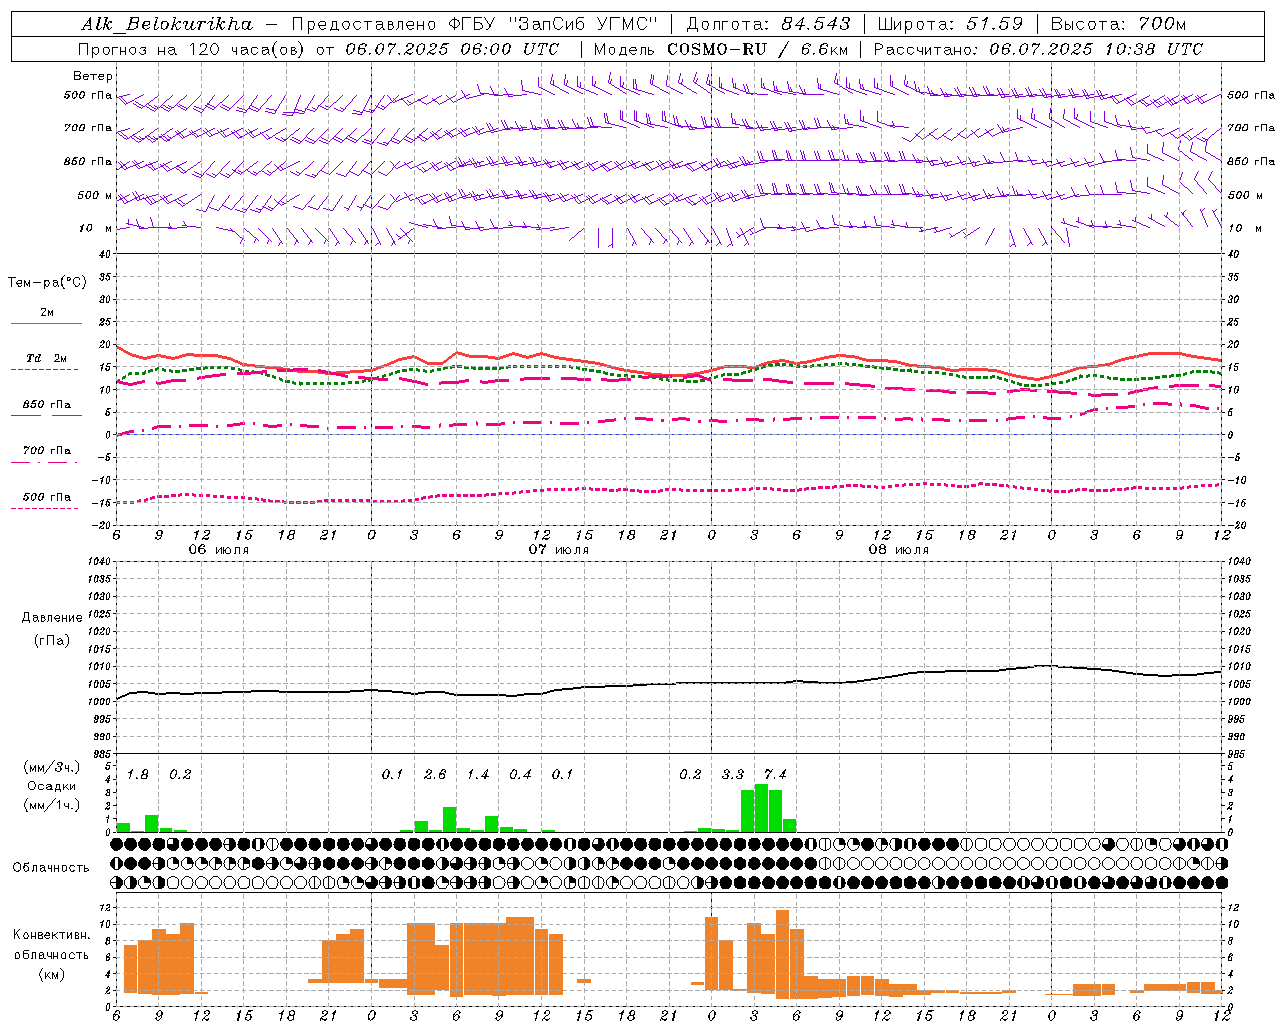Click the red line sample under 2м legend
This screenshot has height=1024, width=1280.
(x=46, y=324)
